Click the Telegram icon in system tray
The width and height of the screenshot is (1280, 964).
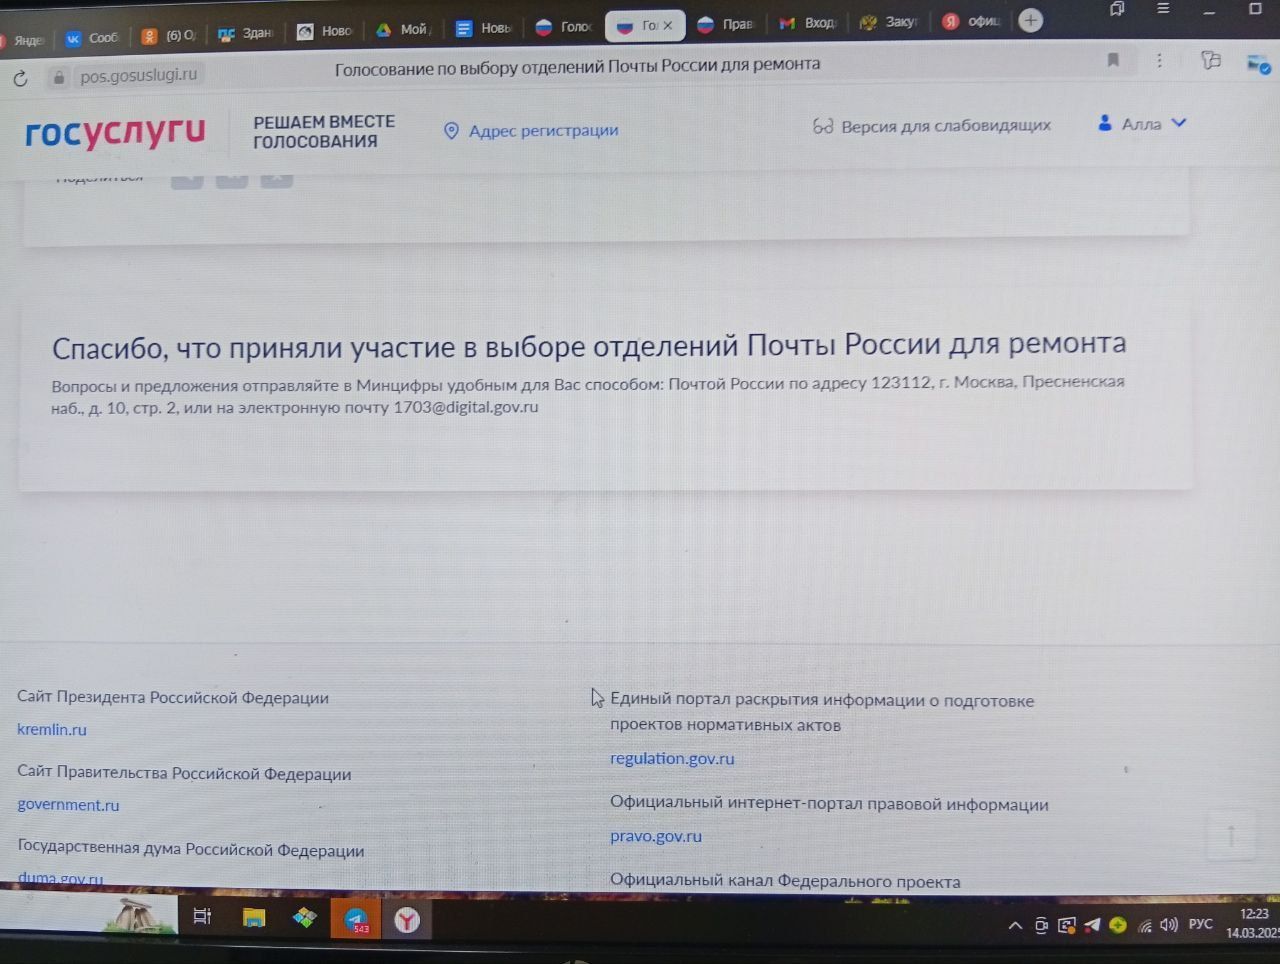pyautogui.click(x=1093, y=925)
